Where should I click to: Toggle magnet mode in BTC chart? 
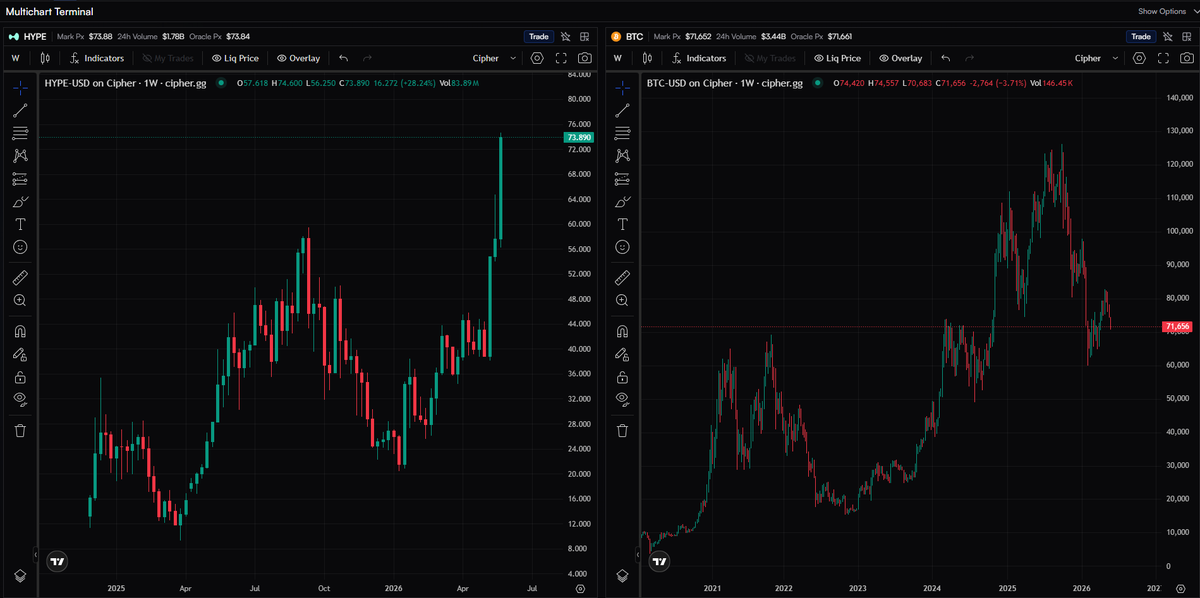622,331
